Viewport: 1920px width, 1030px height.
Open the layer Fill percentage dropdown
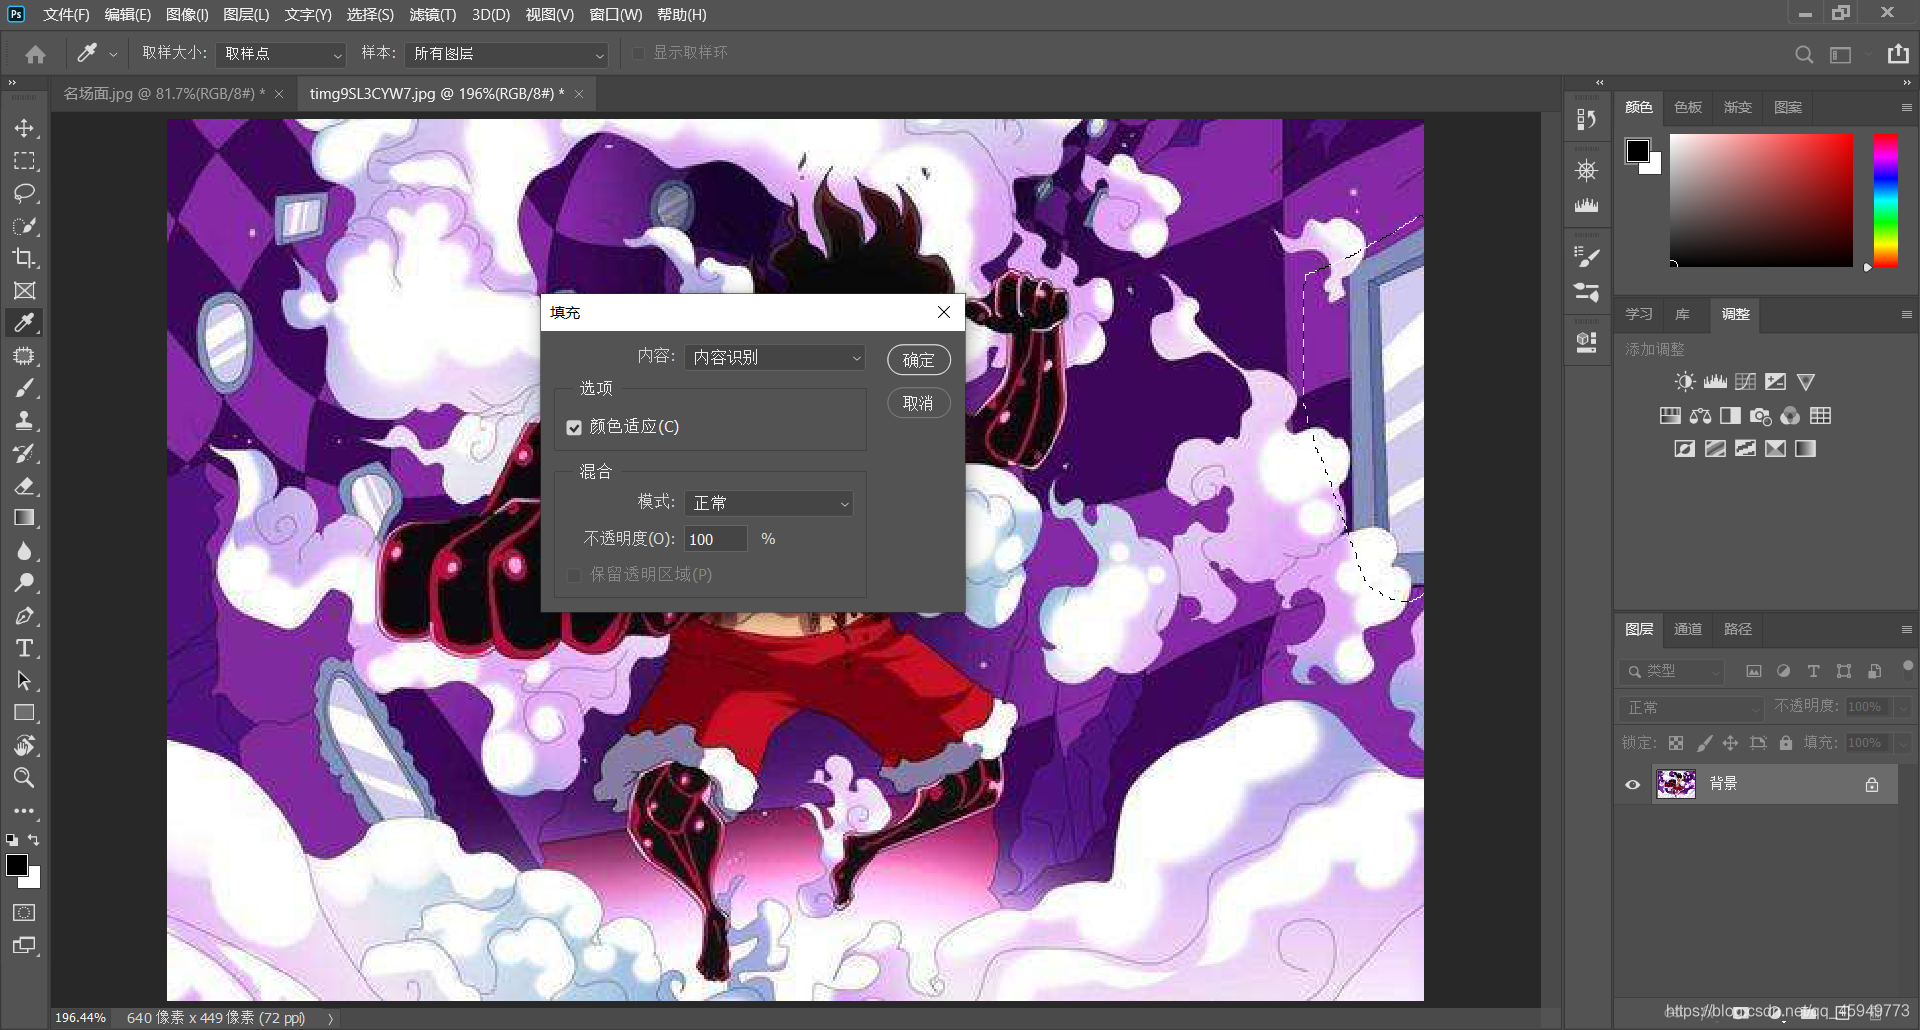[1903, 743]
